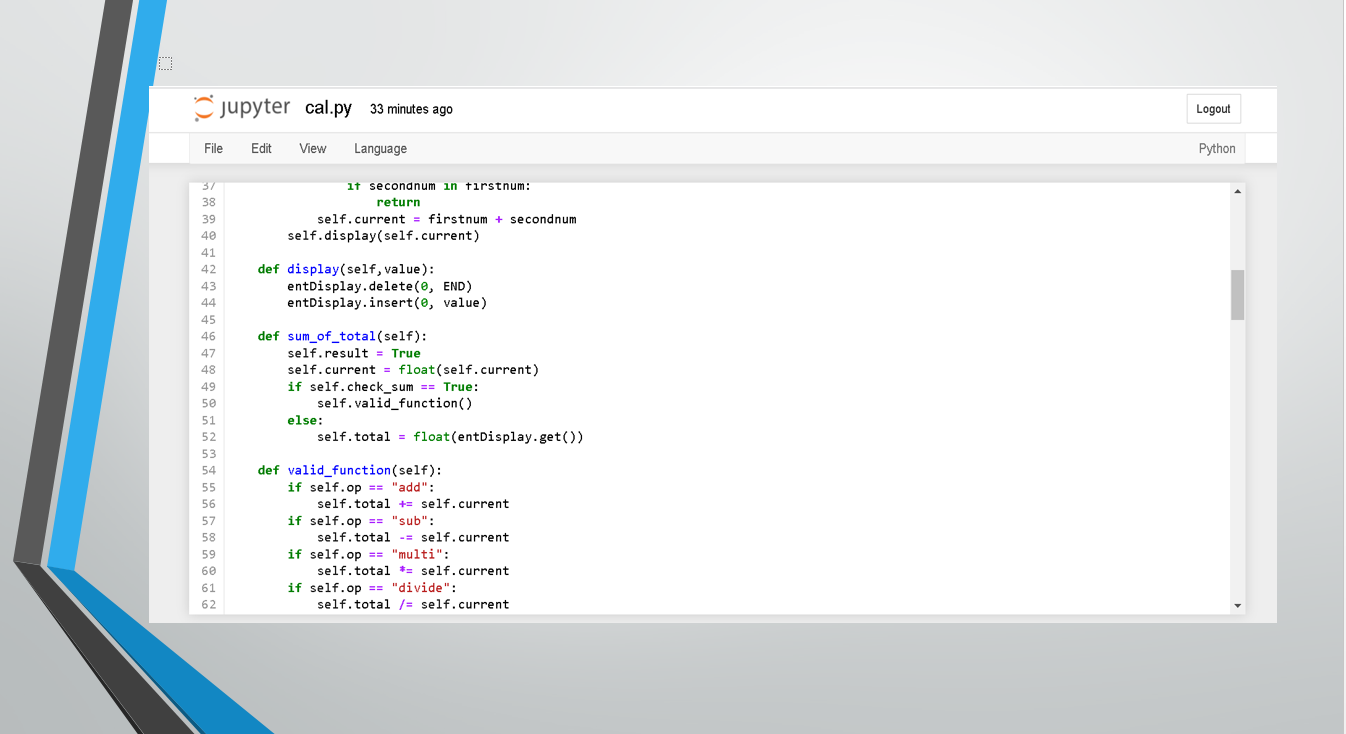1346x734 pixels.
Task: Click the scroll down arrow of editor
Action: click(1238, 606)
